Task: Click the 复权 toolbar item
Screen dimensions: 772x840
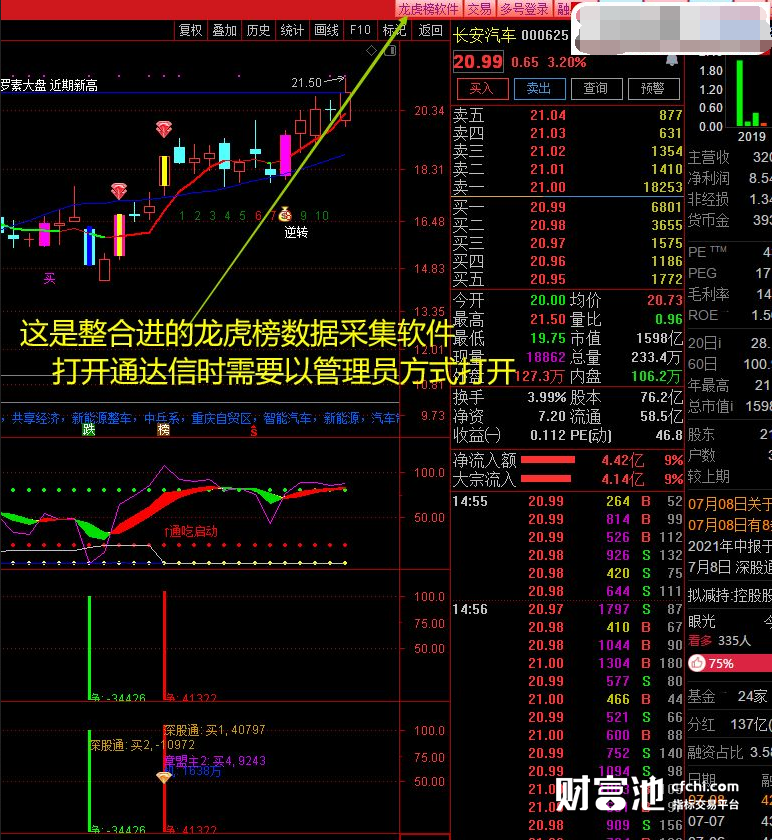Action: pyautogui.click(x=191, y=30)
